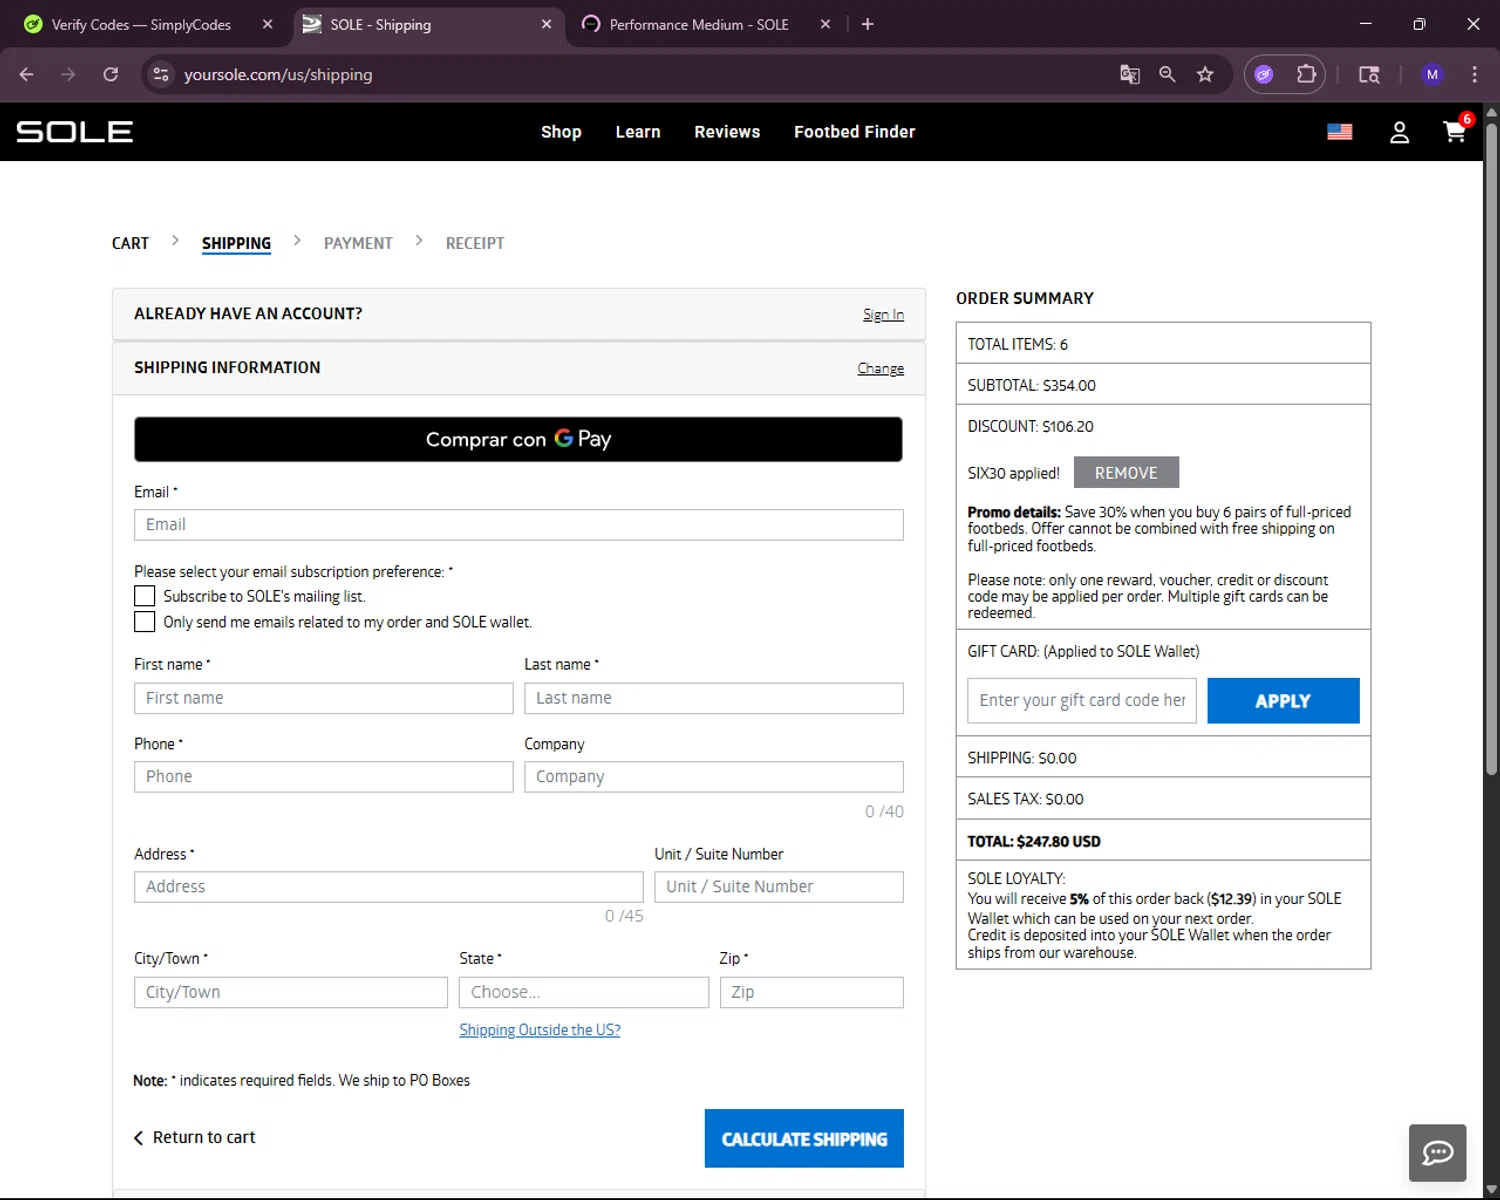
Task: Close the Performance Medium tab
Action: [x=825, y=24]
